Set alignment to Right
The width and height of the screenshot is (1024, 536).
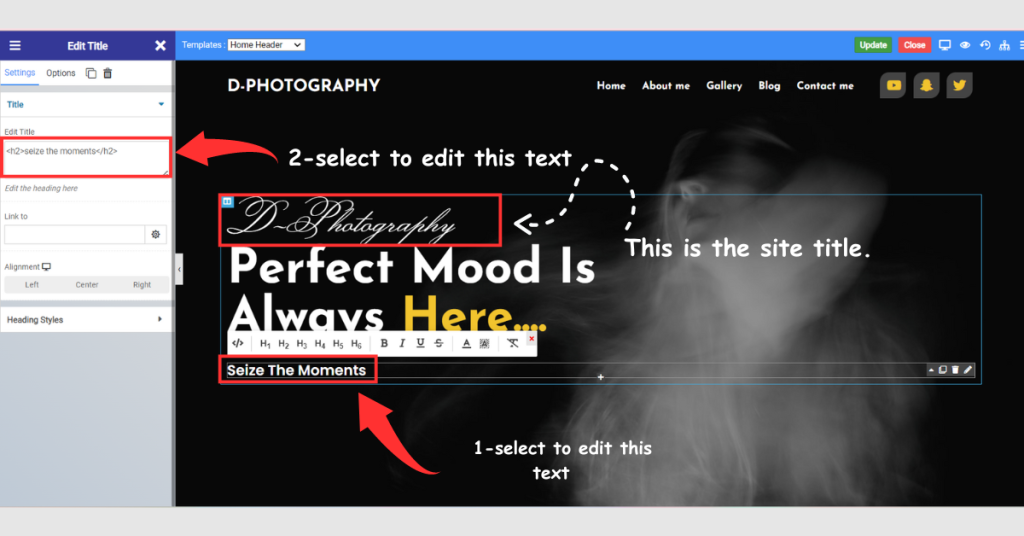click(x=142, y=285)
